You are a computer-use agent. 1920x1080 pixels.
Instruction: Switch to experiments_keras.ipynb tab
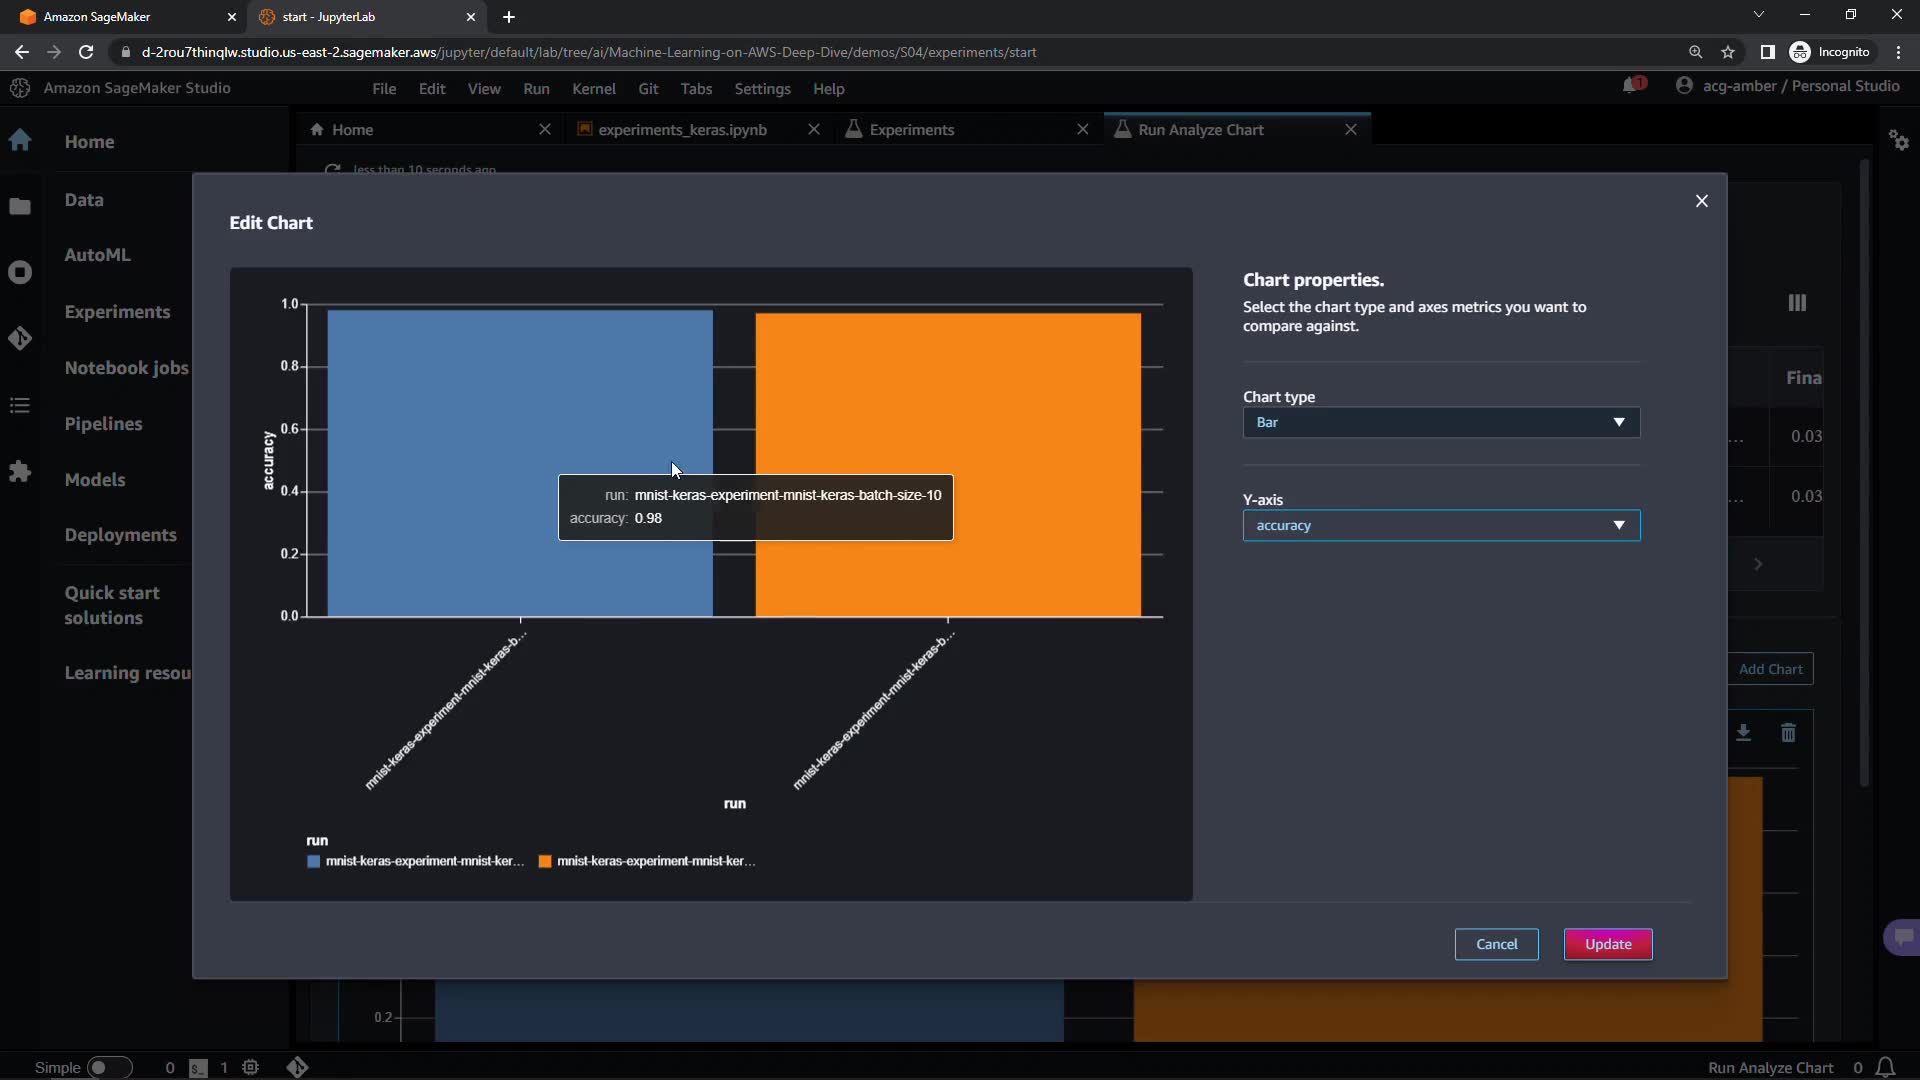pos(682,130)
